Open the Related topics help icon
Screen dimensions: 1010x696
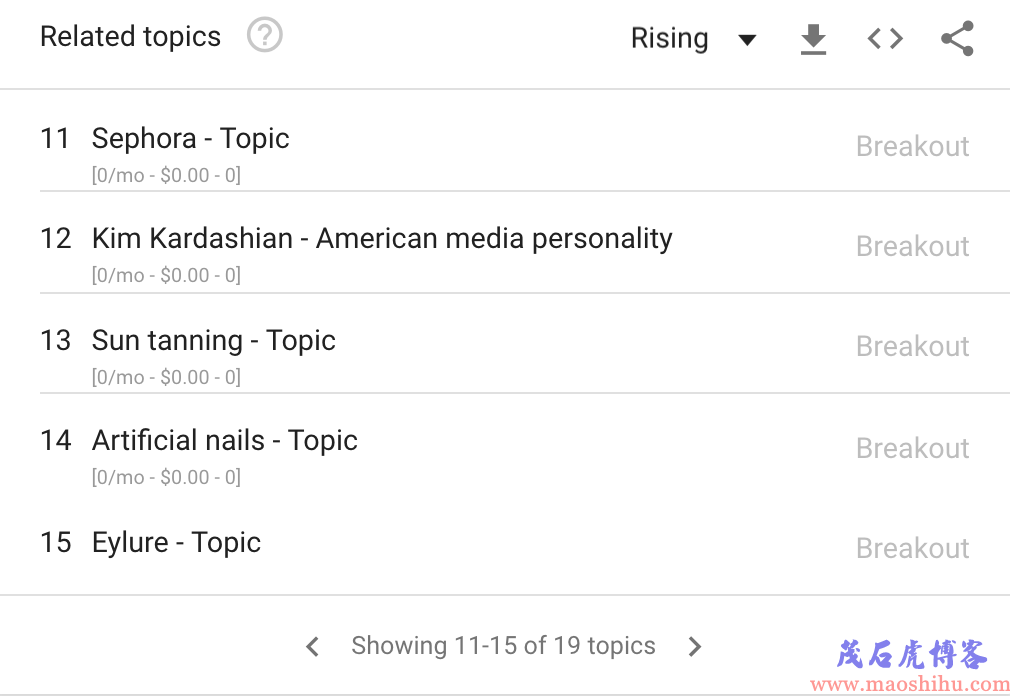[265, 35]
